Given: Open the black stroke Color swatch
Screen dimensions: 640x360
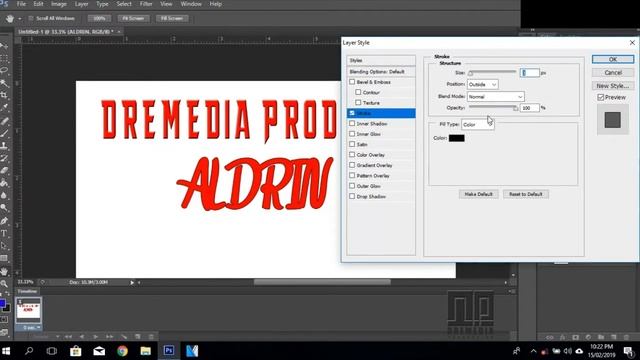Looking at the screenshot, I should [456, 138].
